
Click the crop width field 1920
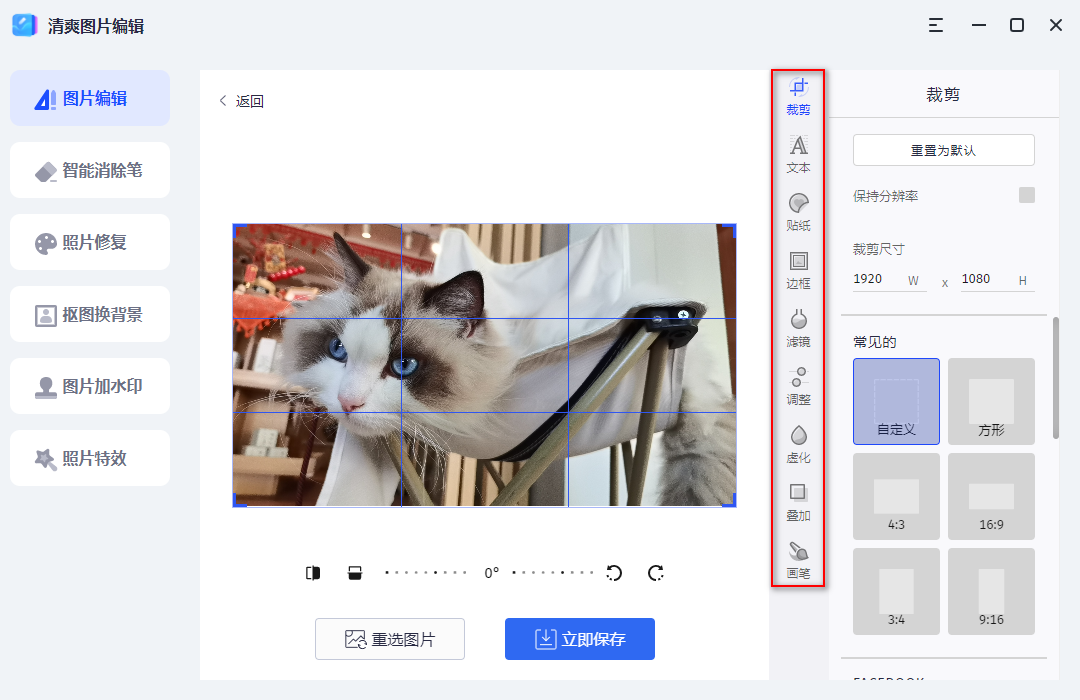point(890,280)
